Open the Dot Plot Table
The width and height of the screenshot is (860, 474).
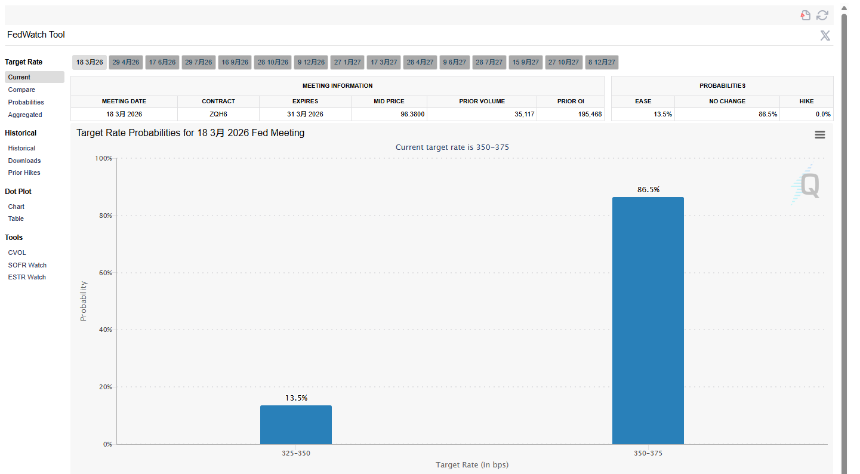tap(16, 218)
